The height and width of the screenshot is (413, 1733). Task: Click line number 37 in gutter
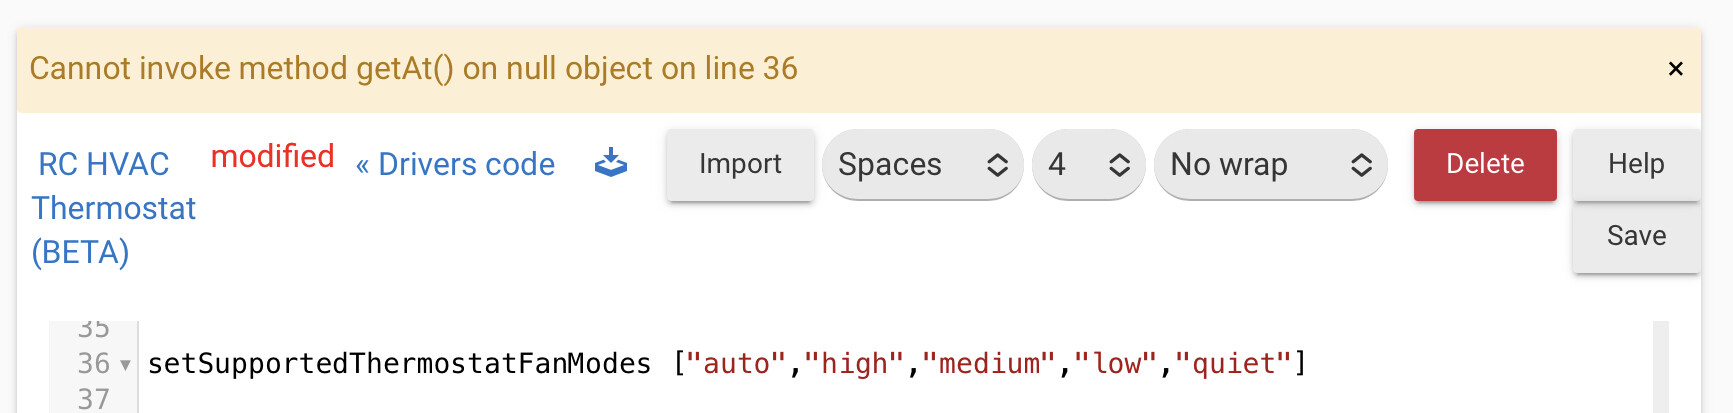coord(93,399)
